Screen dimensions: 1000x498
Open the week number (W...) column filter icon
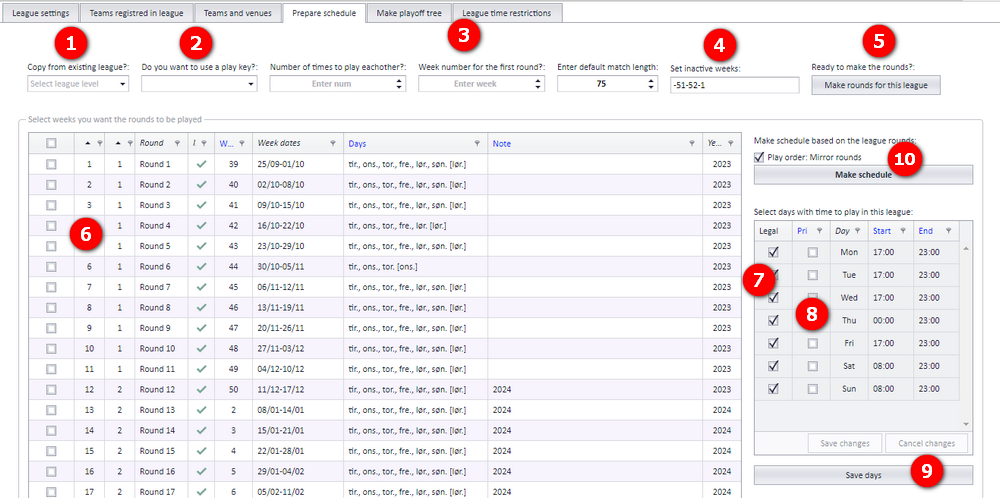pyautogui.click(x=242, y=143)
